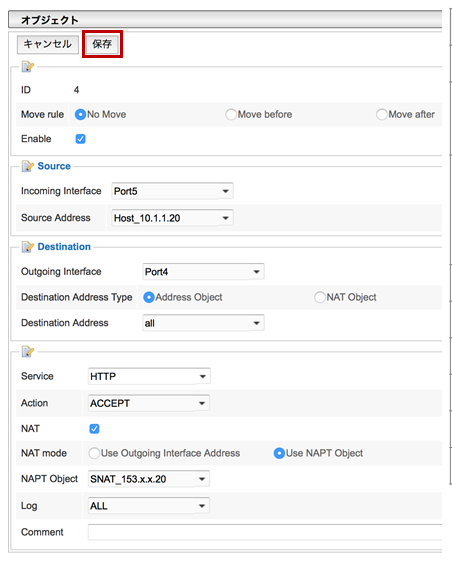This screenshot has width=452, height=562.
Task: Click the edit icon above the ID field
Action: coord(28,67)
